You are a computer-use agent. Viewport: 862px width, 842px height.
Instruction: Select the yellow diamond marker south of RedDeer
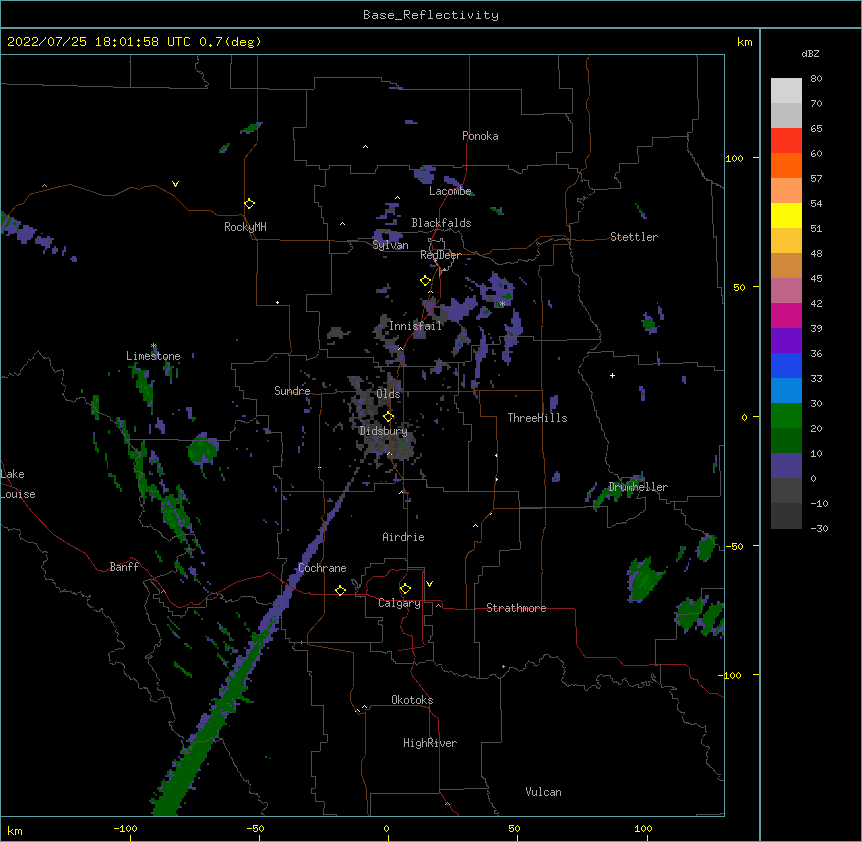[x=426, y=281]
